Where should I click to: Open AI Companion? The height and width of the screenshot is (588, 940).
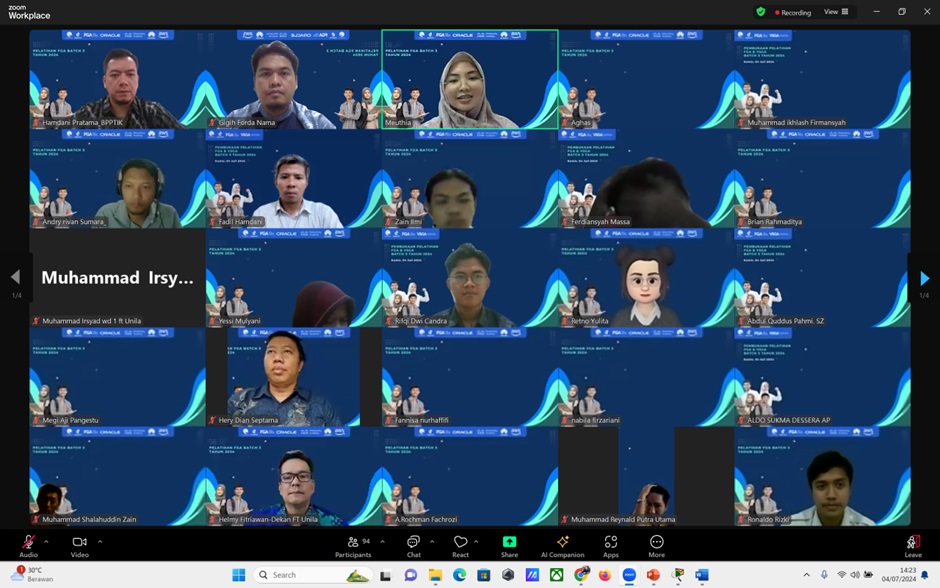click(562, 543)
